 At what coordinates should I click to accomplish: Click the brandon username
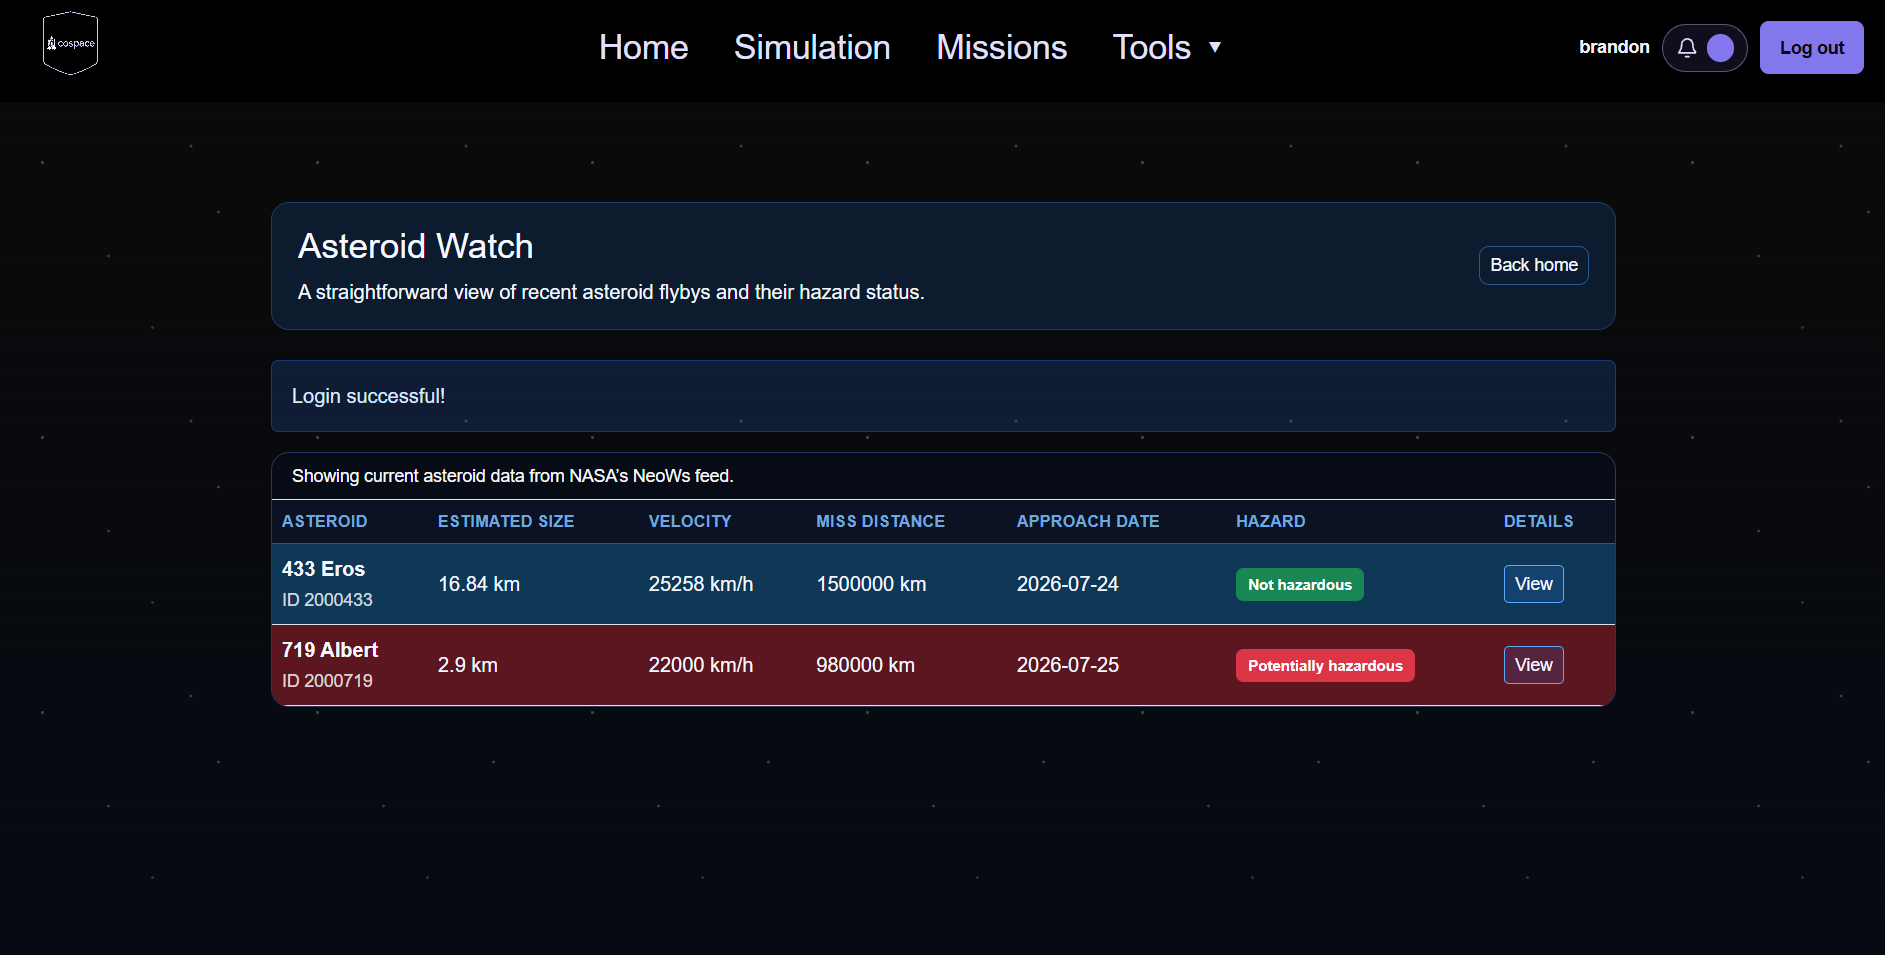pyautogui.click(x=1614, y=47)
